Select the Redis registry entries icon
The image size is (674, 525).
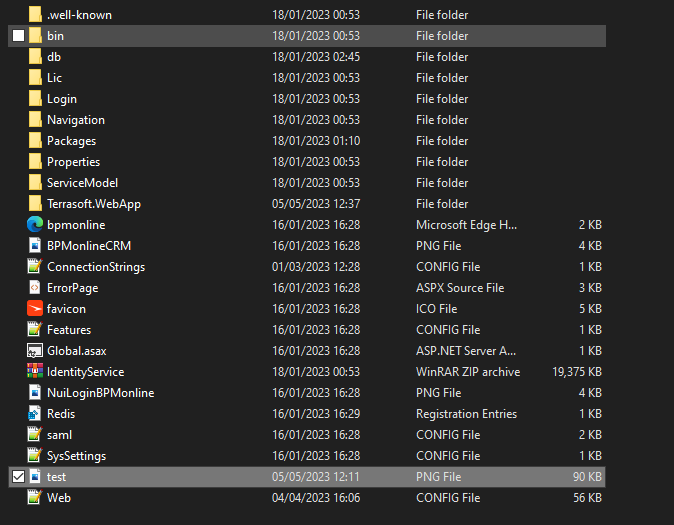click(35, 414)
